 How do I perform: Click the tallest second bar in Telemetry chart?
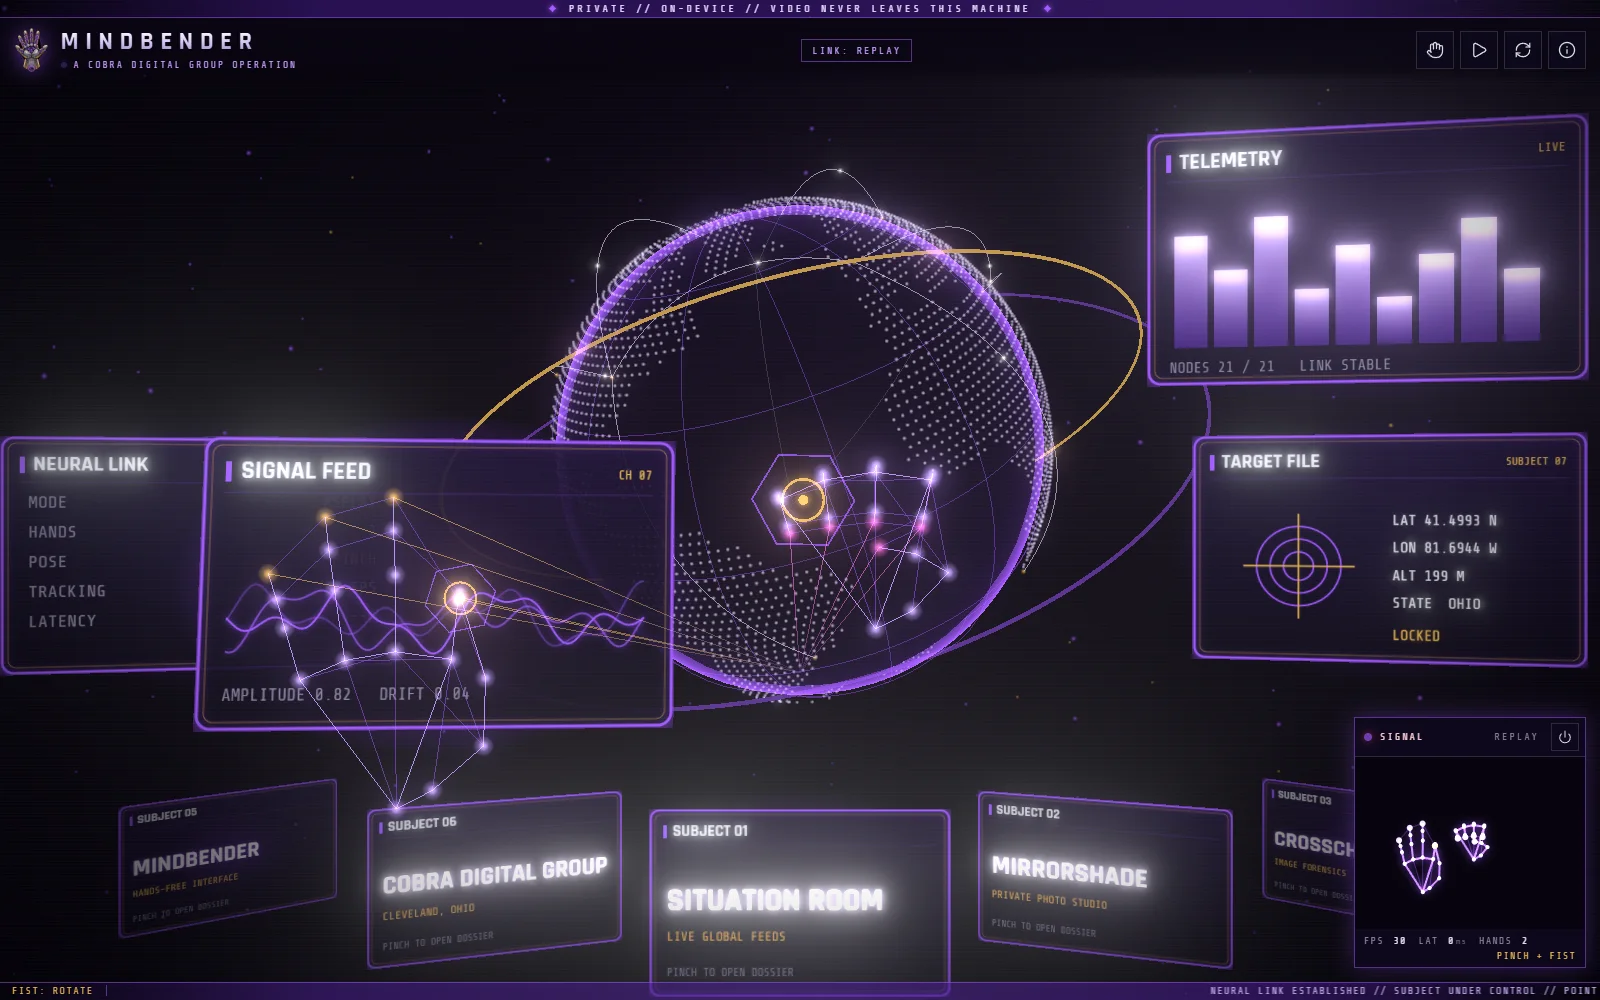pos(1271,281)
